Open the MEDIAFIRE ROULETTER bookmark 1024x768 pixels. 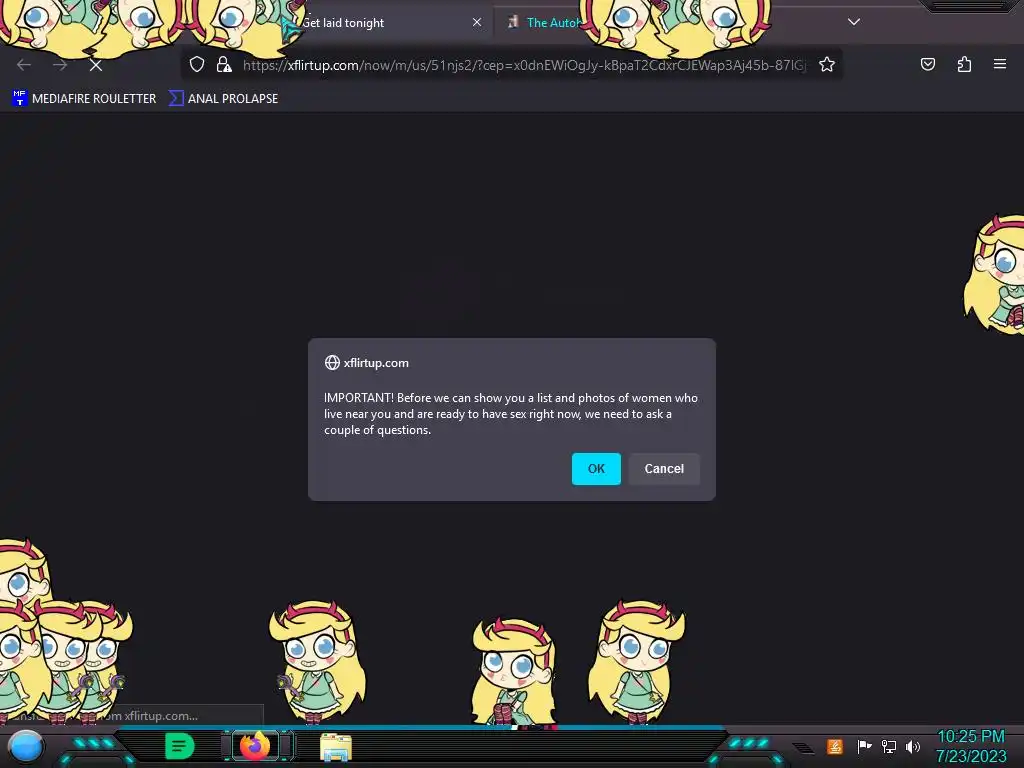[x=84, y=99]
